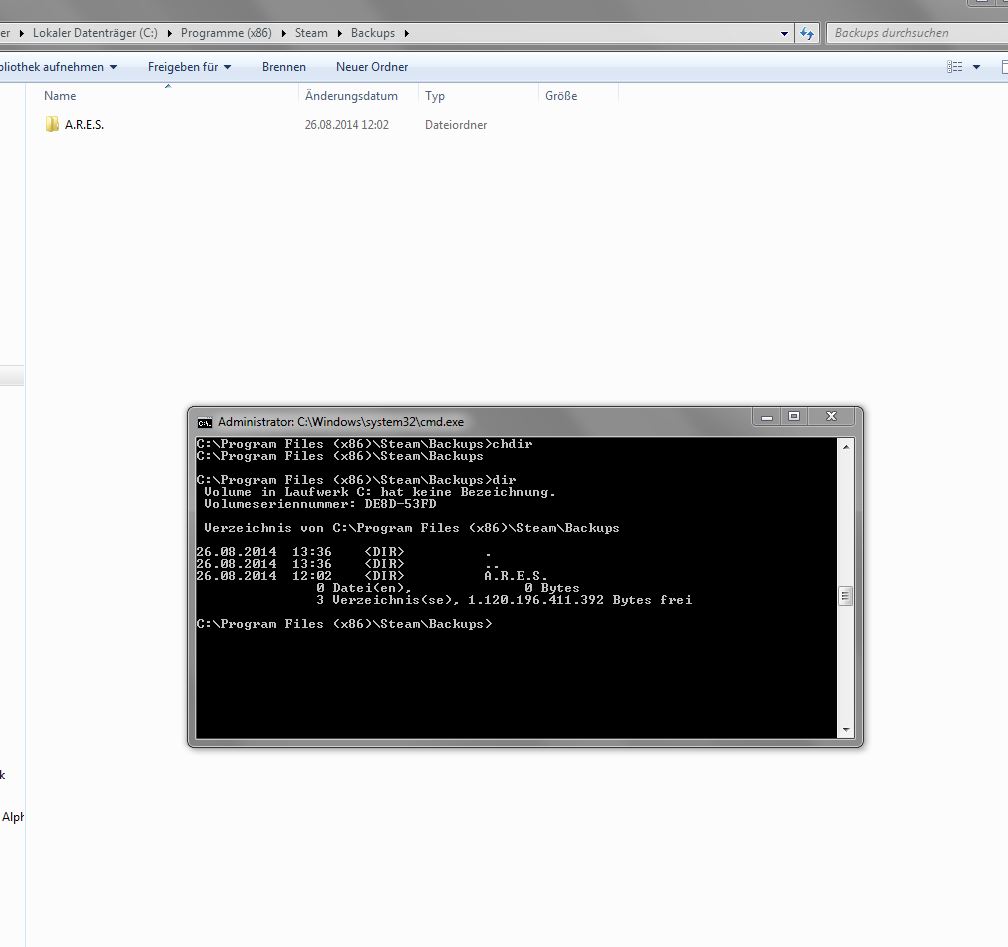The width and height of the screenshot is (1008, 947).
Task: Expand breadcrumb arrow after Backups
Action: (x=406, y=33)
